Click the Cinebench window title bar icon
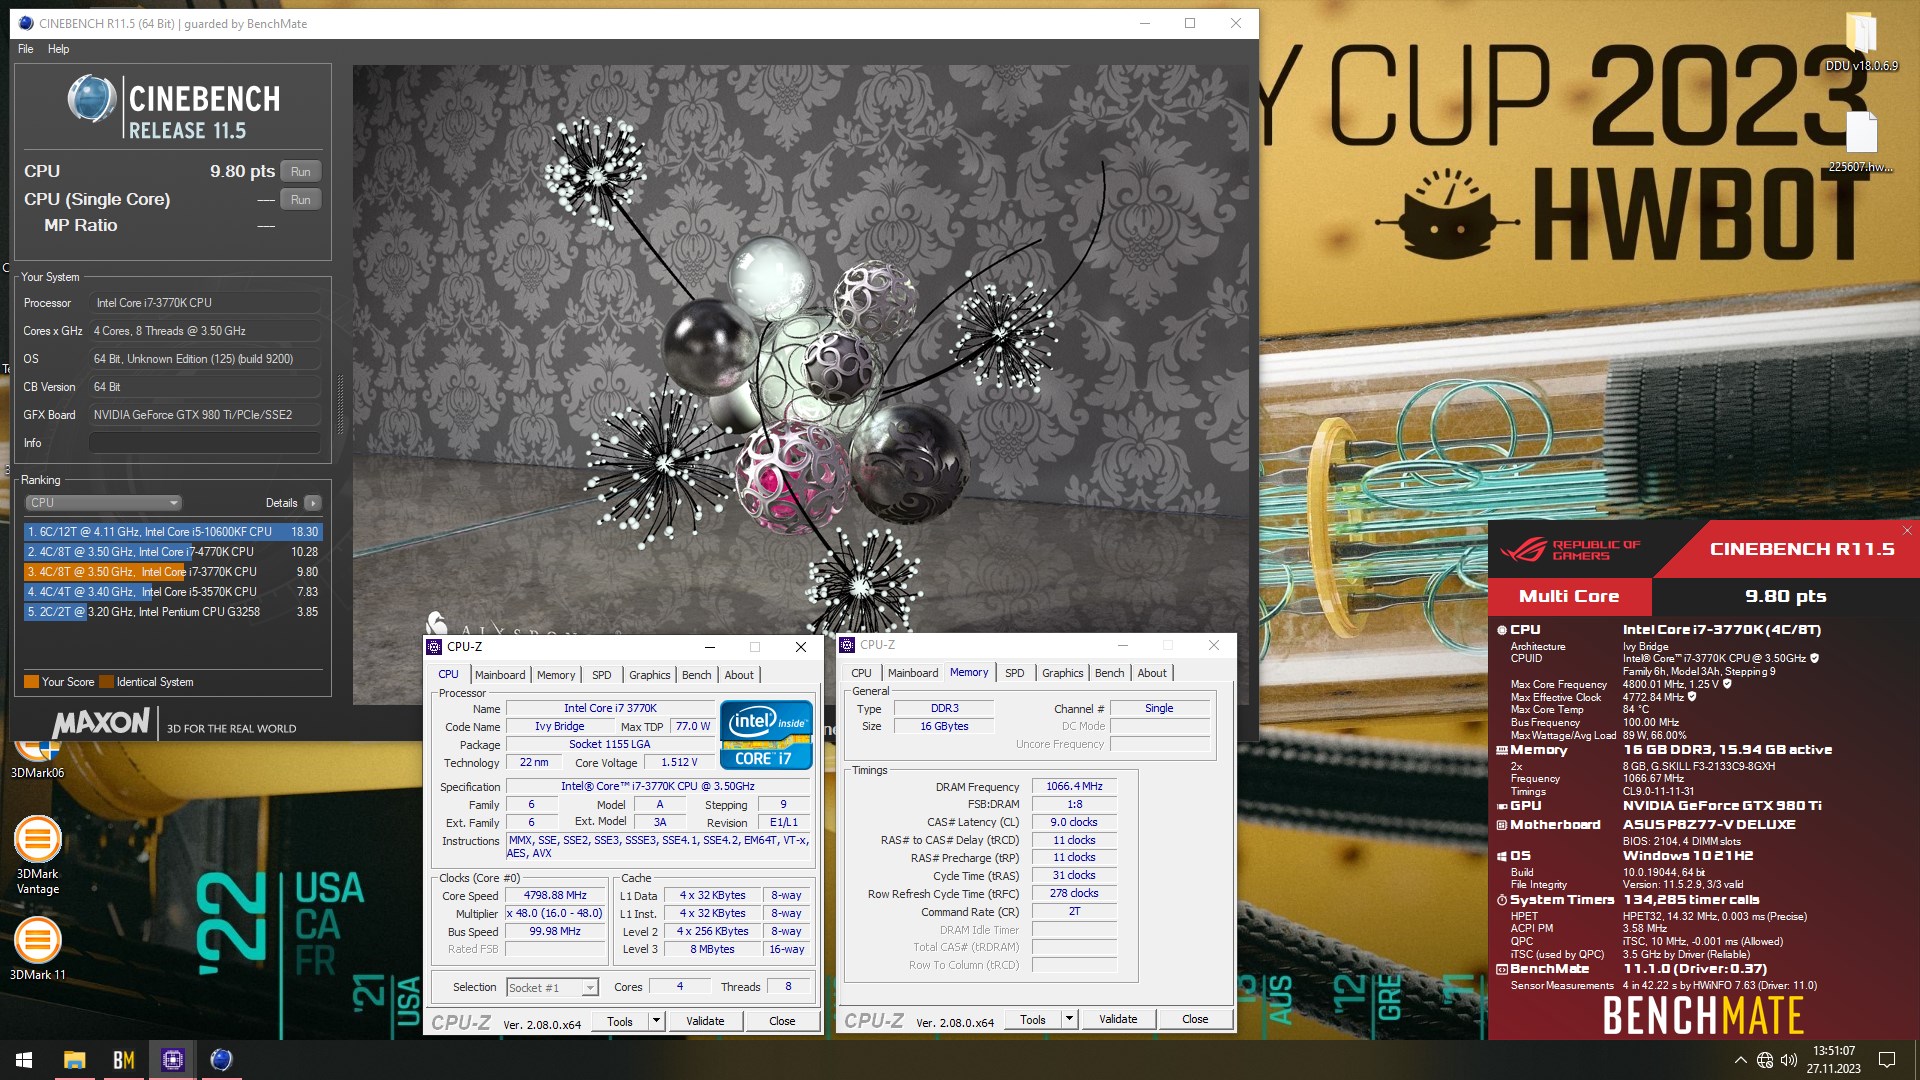Viewport: 1920px width, 1080px height. (25, 23)
